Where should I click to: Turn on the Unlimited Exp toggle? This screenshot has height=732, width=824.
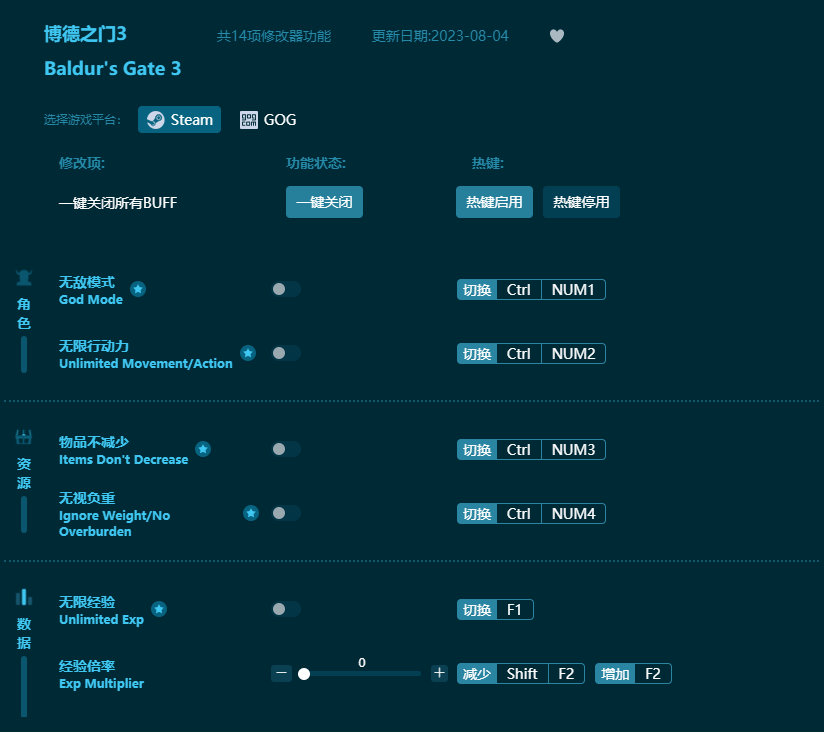tap(285, 609)
